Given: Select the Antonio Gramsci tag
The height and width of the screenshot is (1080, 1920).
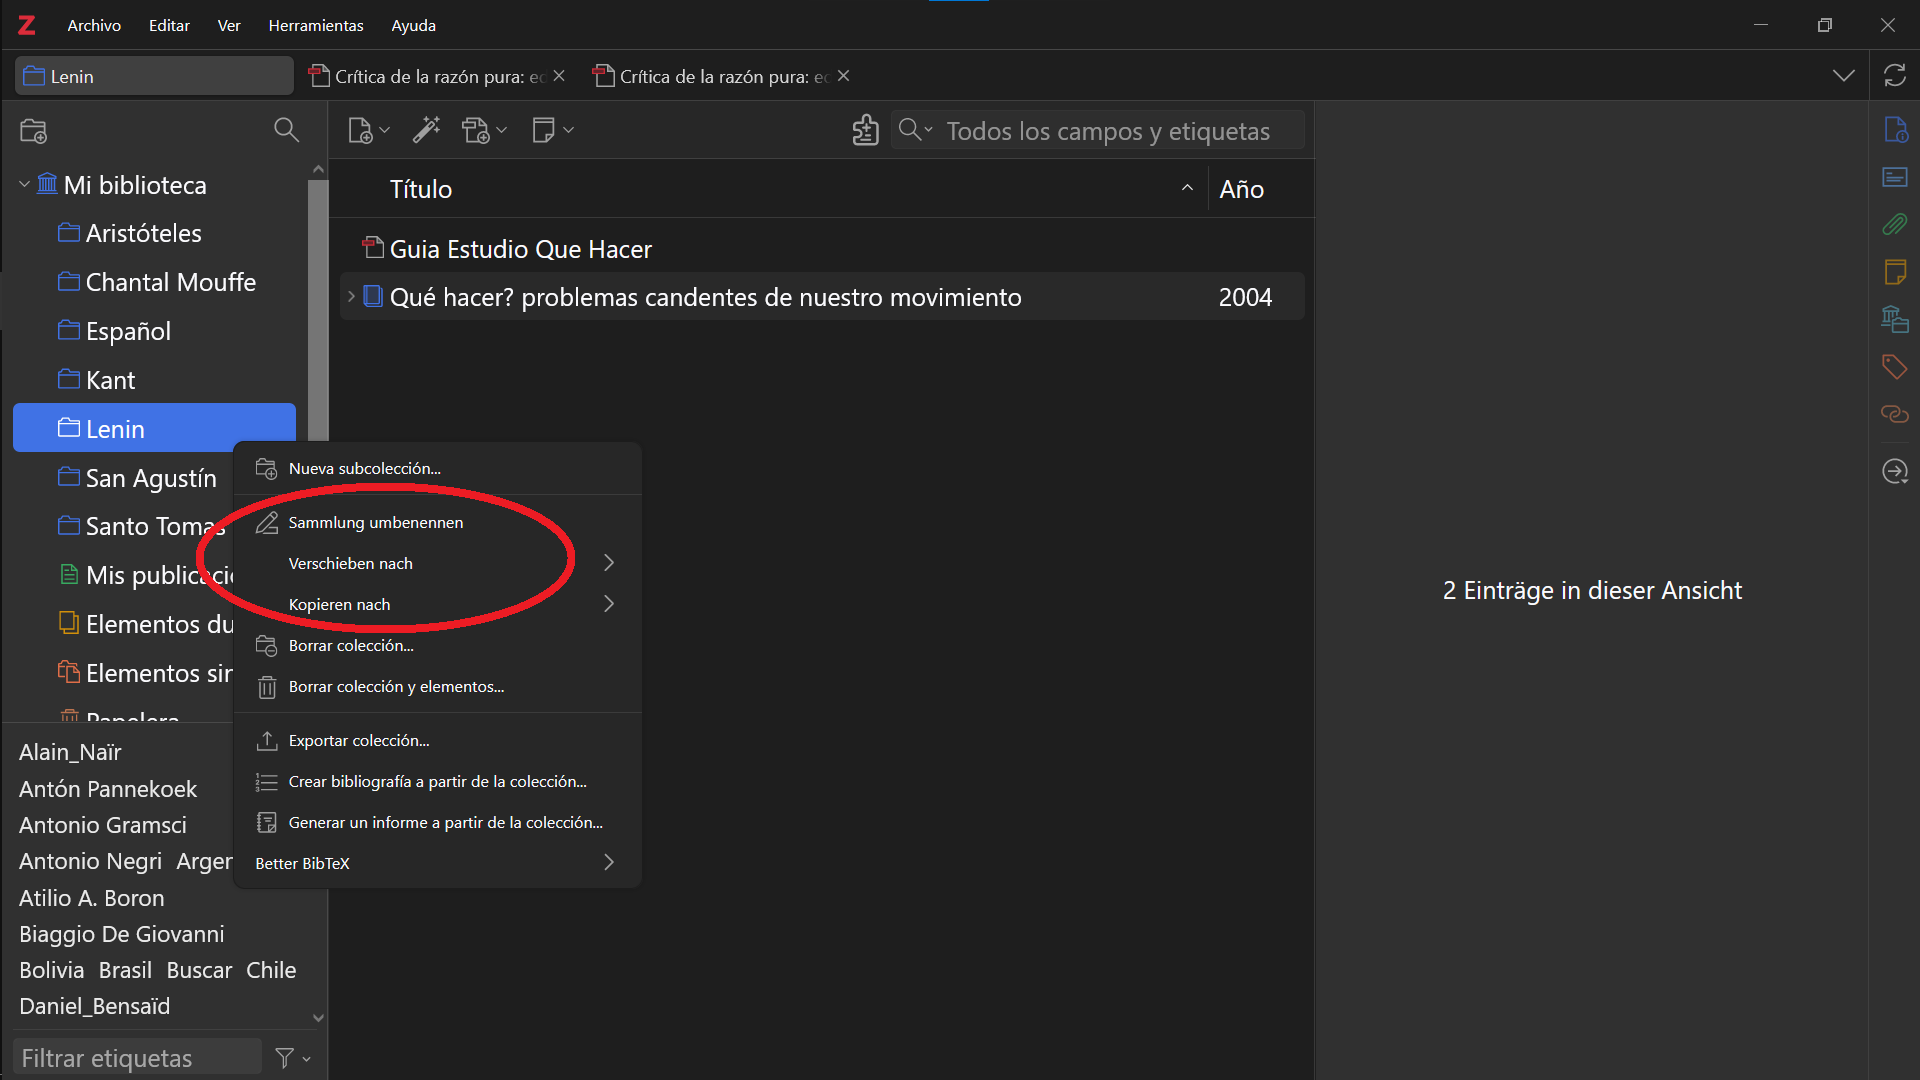Looking at the screenshot, I should (x=103, y=825).
